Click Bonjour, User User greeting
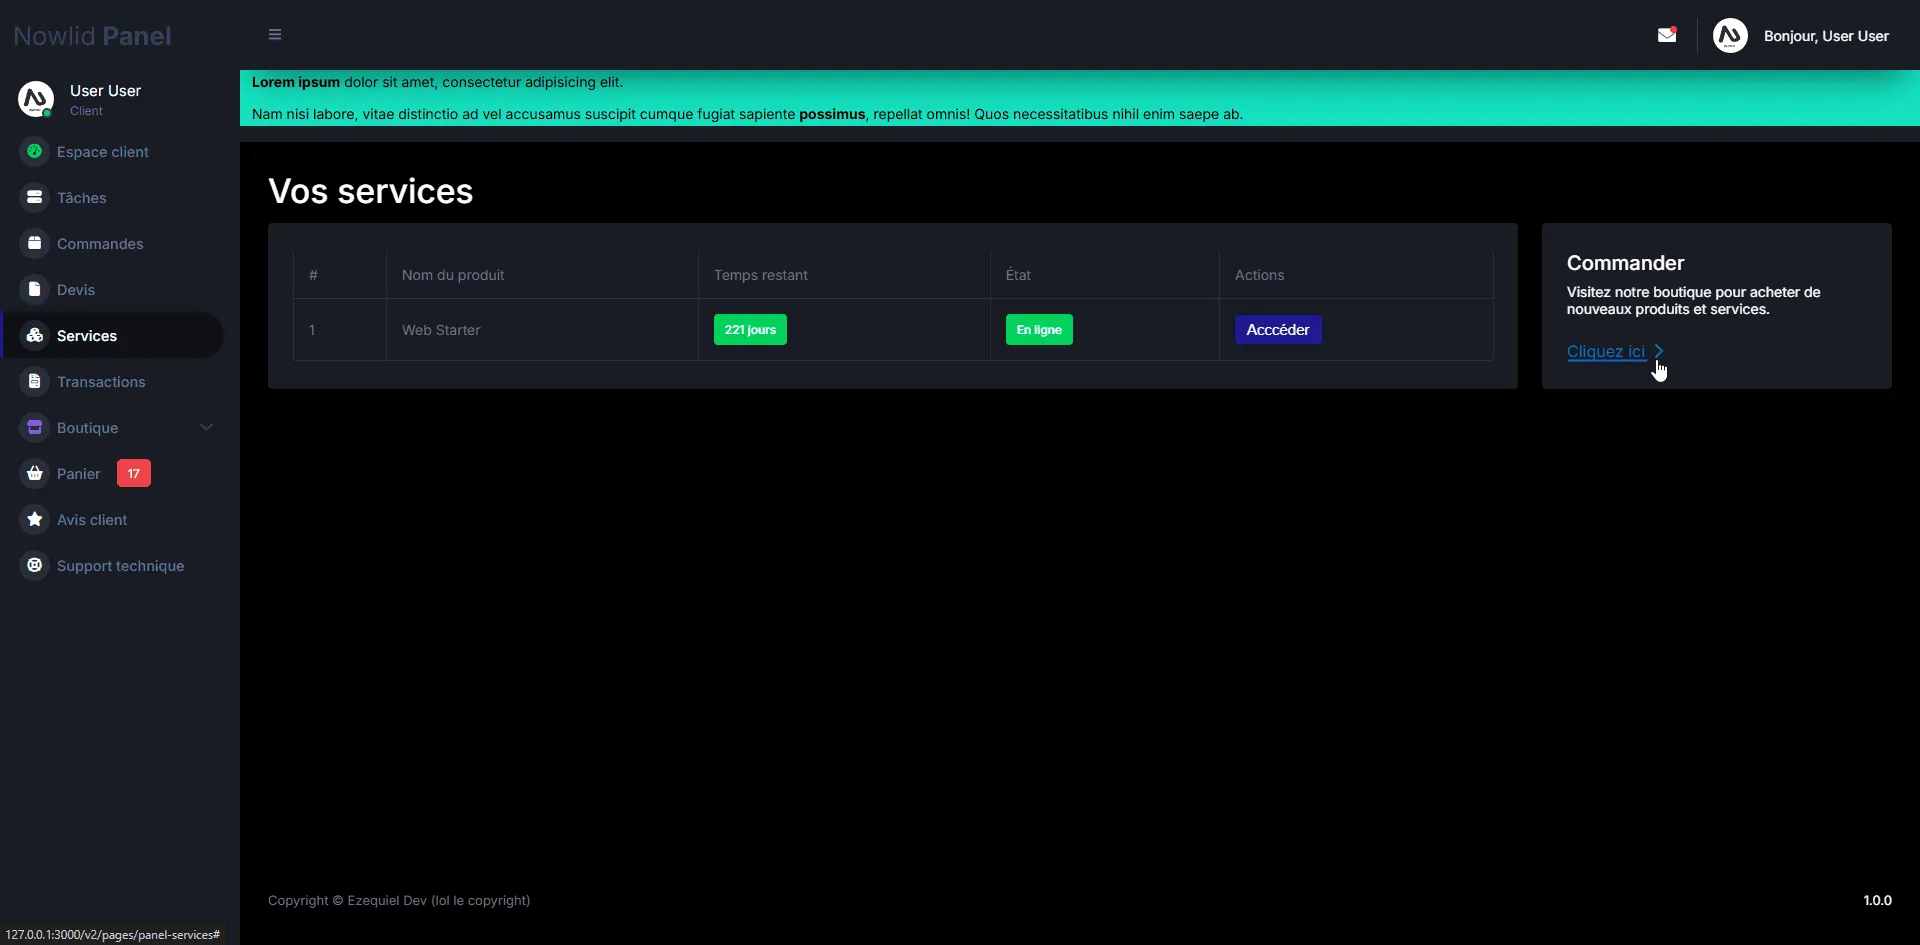 (1826, 36)
